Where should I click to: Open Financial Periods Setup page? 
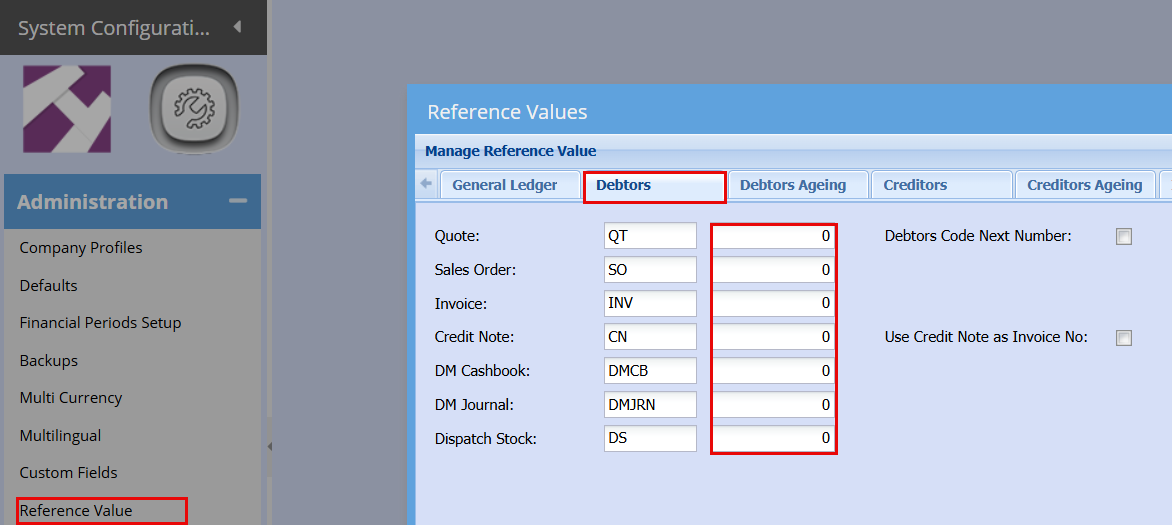click(x=100, y=323)
